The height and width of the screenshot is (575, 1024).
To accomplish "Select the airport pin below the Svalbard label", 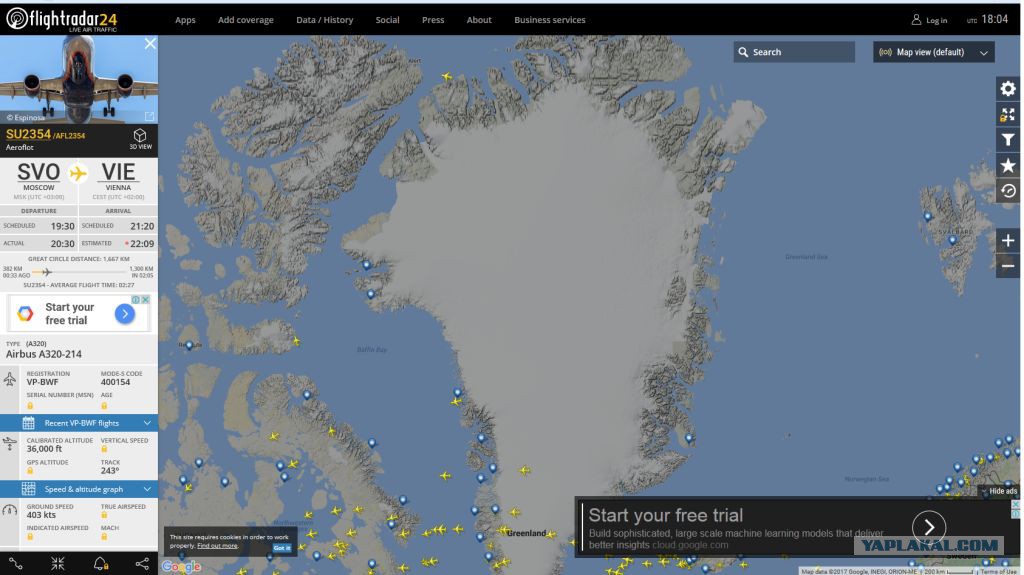I will click(953, 240).
